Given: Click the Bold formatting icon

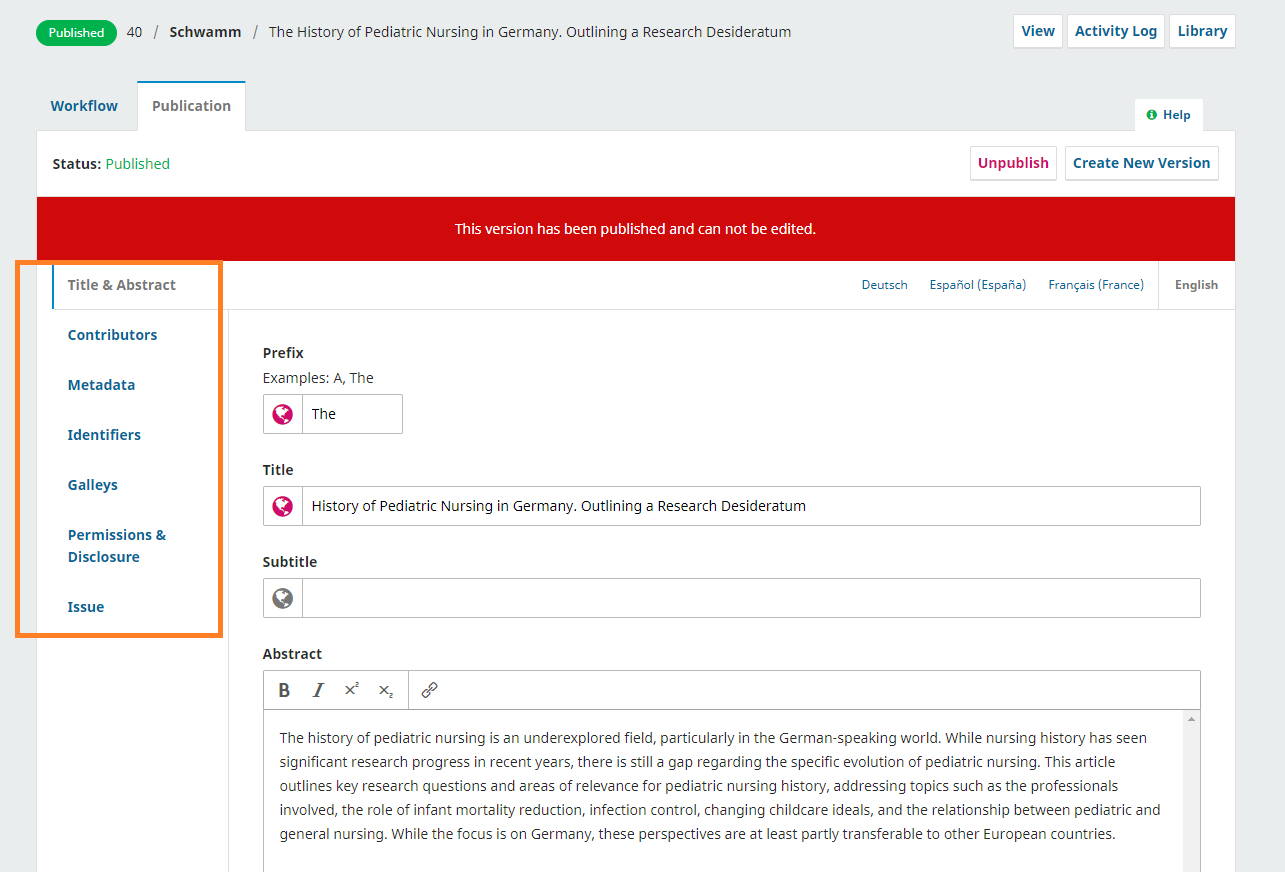Looking at the screenshot, I should click(x=284, y=690).
